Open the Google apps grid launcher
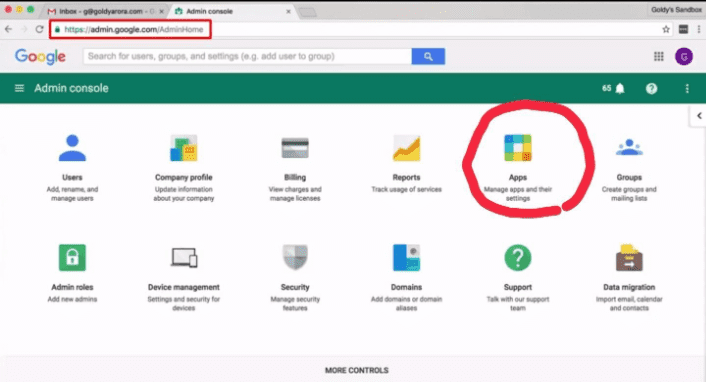Screen dimensions: 706x382 coord(659,56)
